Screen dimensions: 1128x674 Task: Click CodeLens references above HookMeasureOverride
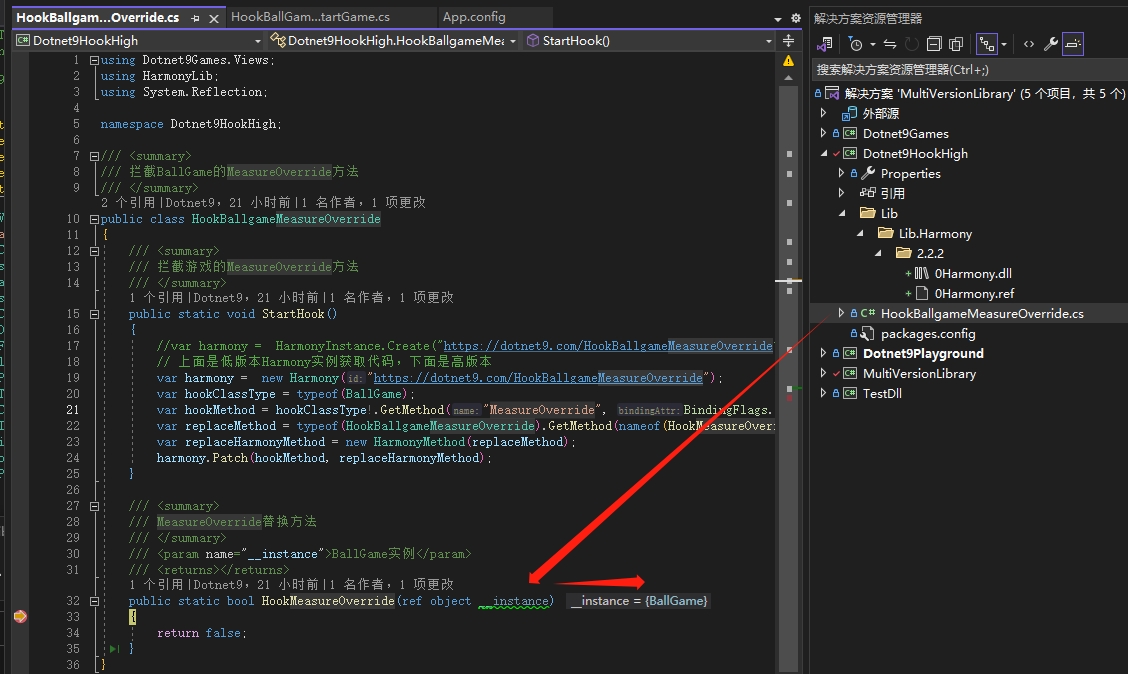[x=156, y=585]
